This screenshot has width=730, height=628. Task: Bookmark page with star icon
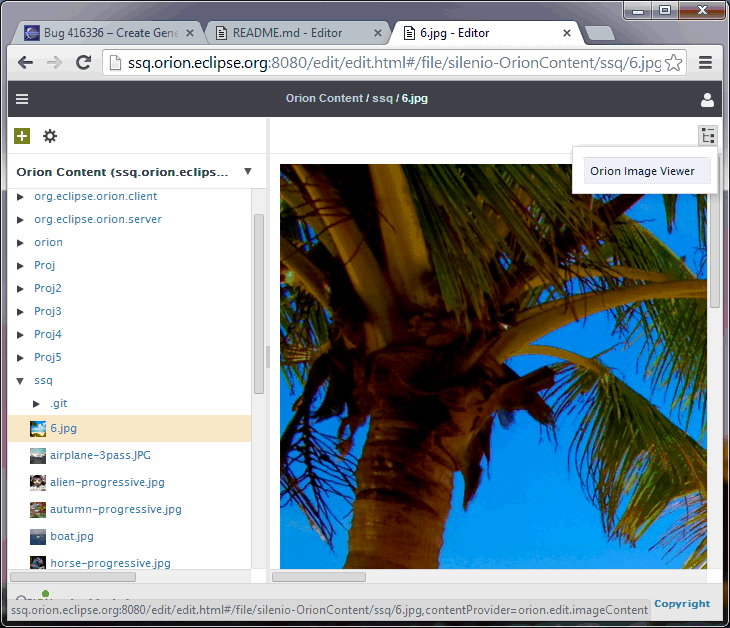[674, 62]
